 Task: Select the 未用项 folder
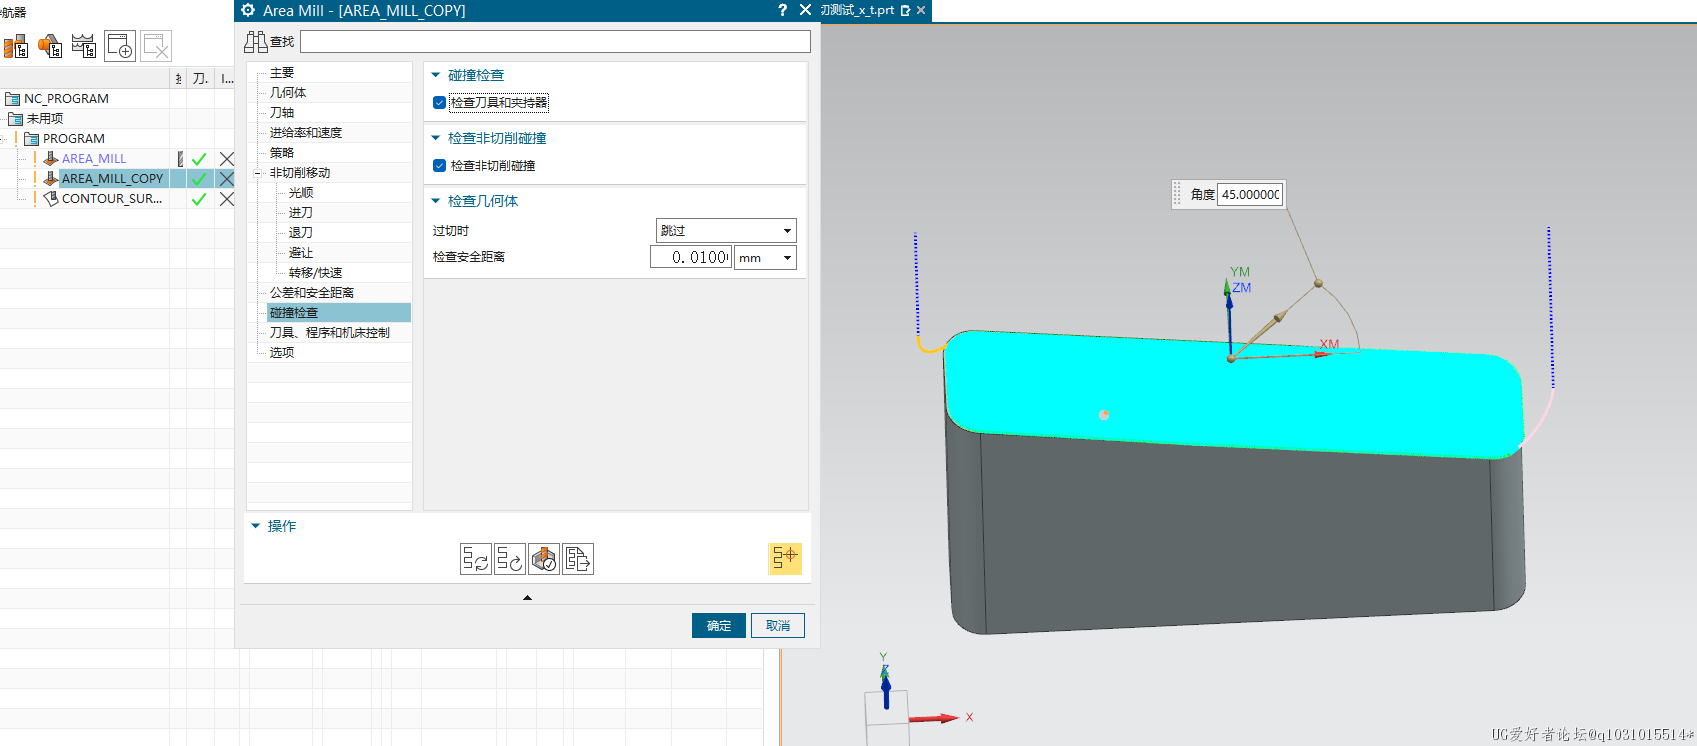point(45,119)
